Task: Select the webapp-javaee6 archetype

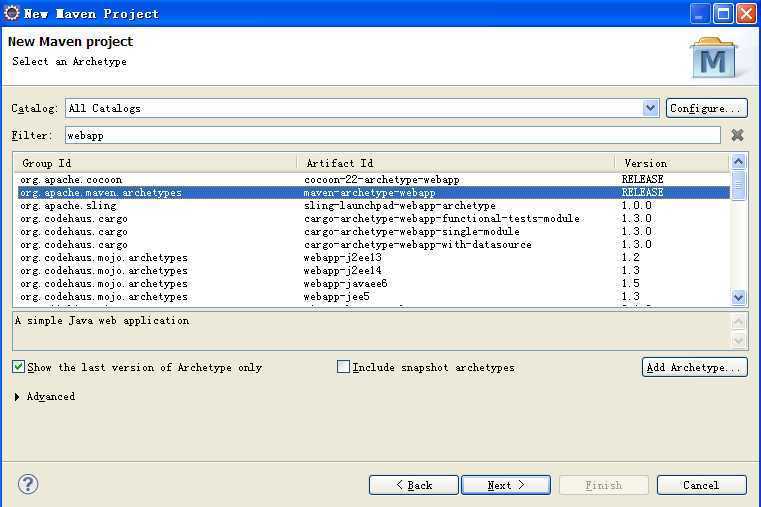Action: pyautogui.click(x=373, y=284)
